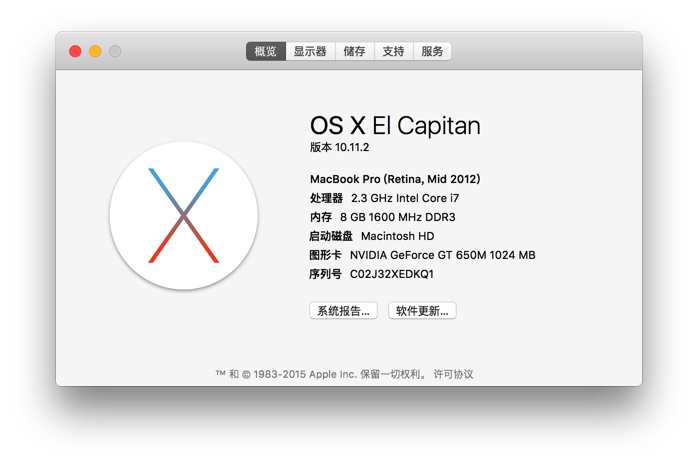698x466 pixels.
Task: Click the greyed-out zoom window button
Action: click(x=115, y=51)
